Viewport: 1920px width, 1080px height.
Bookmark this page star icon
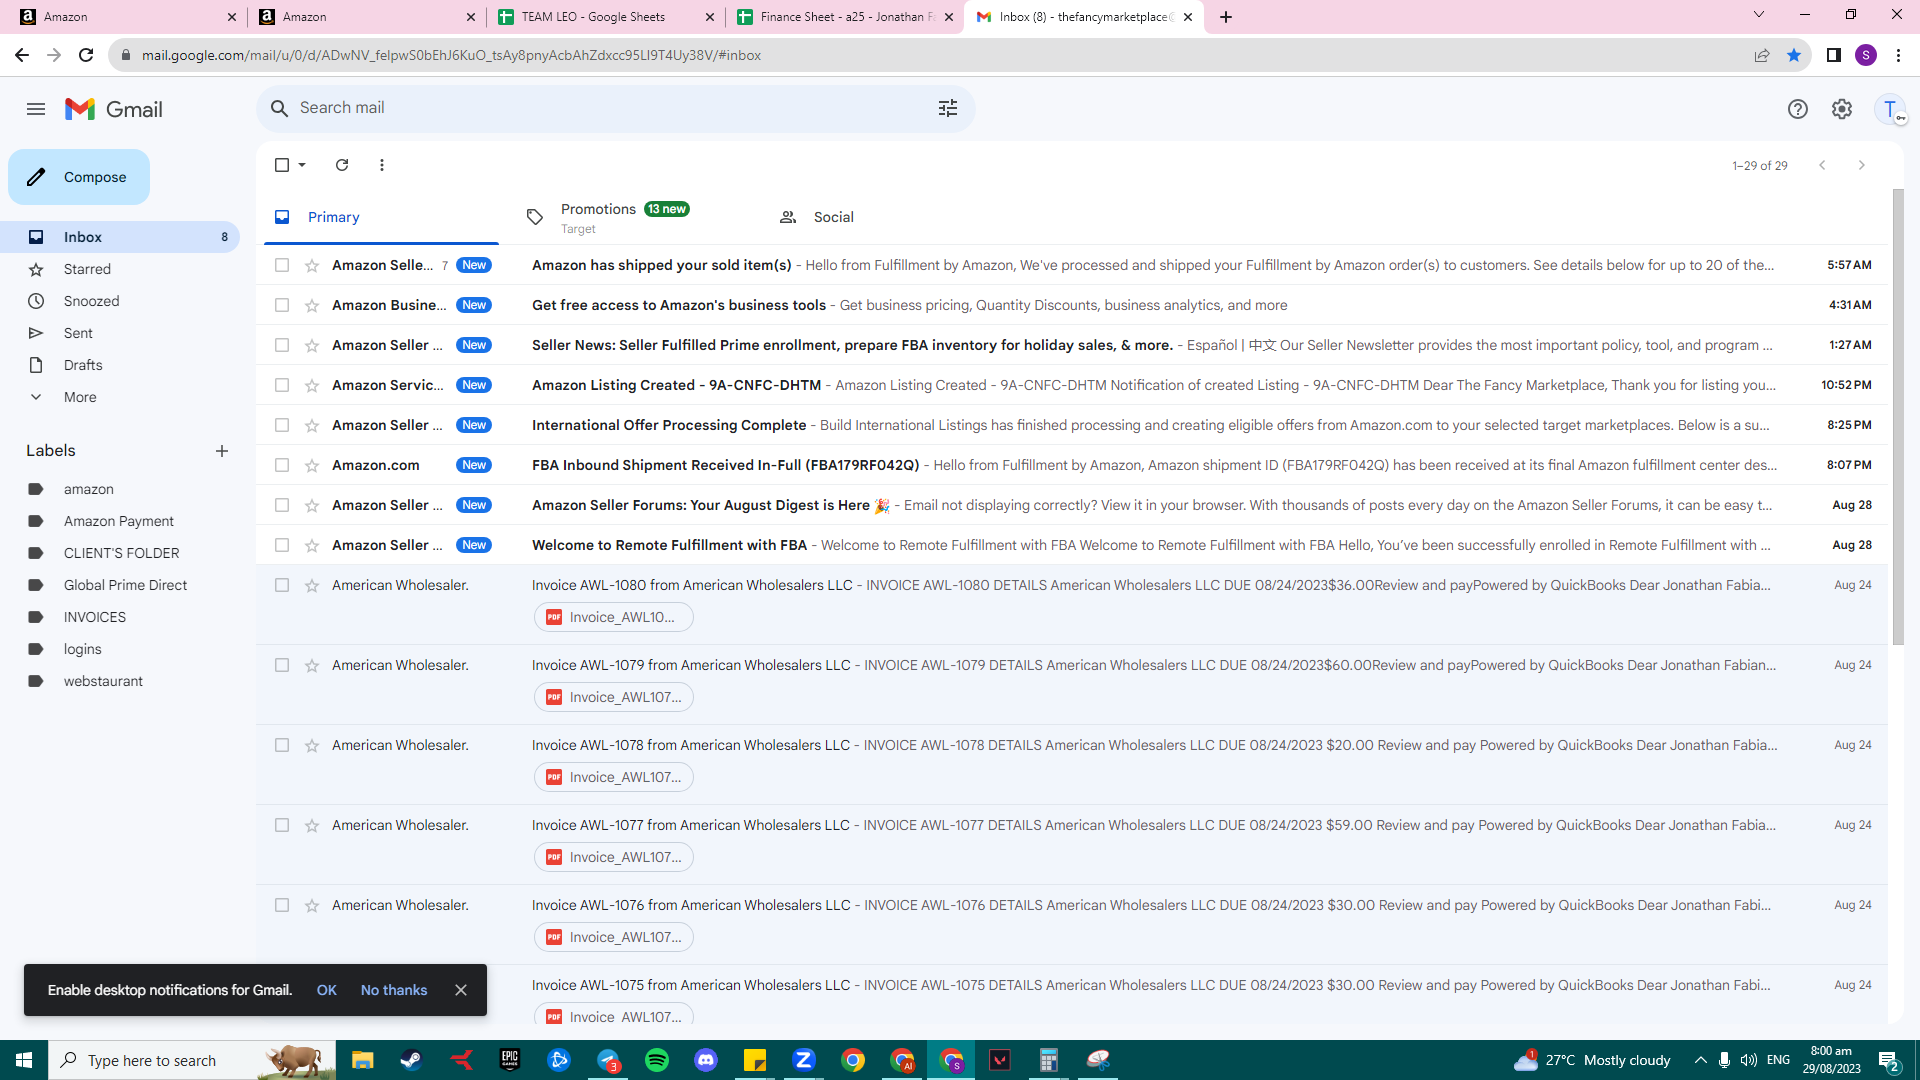click(x=1794, y=55)
